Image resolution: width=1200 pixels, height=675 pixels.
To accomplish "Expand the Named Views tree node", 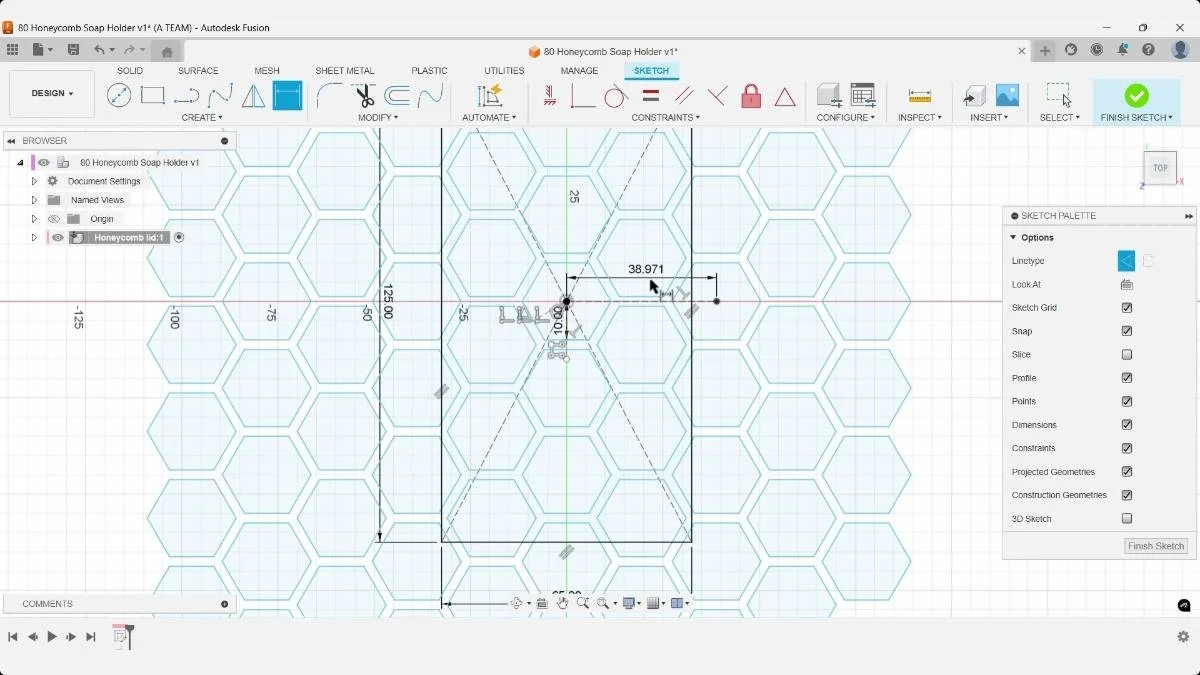I will point(34,200).
